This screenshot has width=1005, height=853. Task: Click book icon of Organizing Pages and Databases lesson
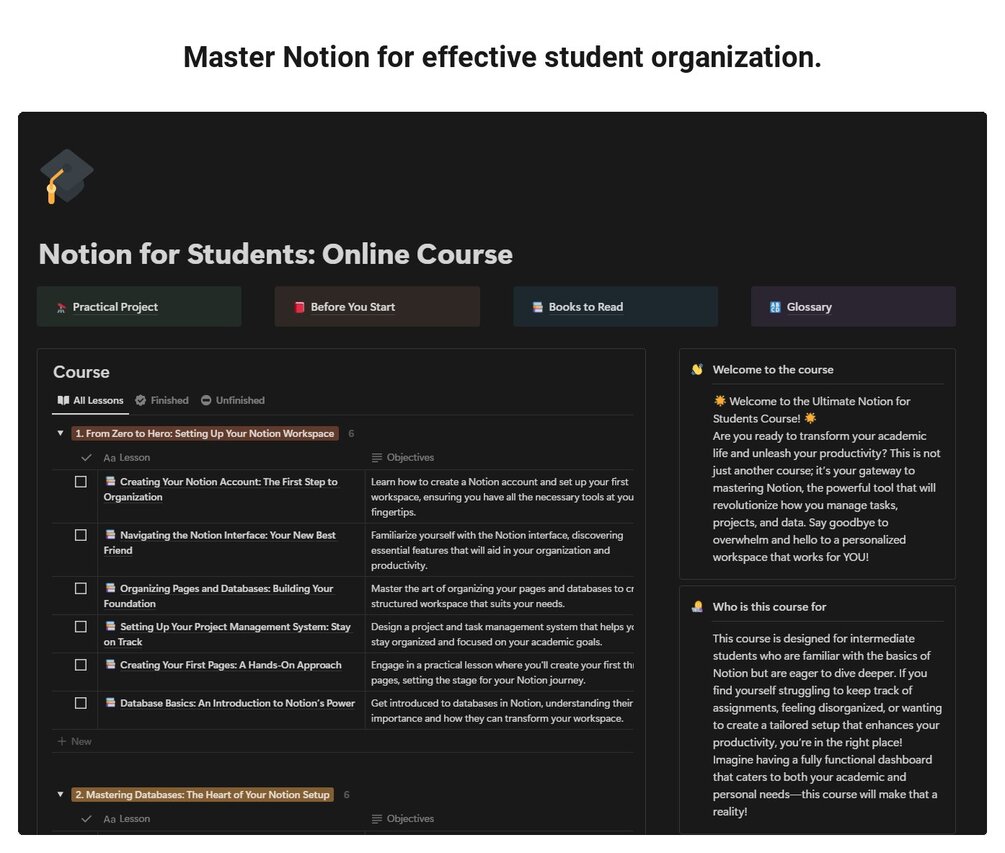[x=110, y=587]
